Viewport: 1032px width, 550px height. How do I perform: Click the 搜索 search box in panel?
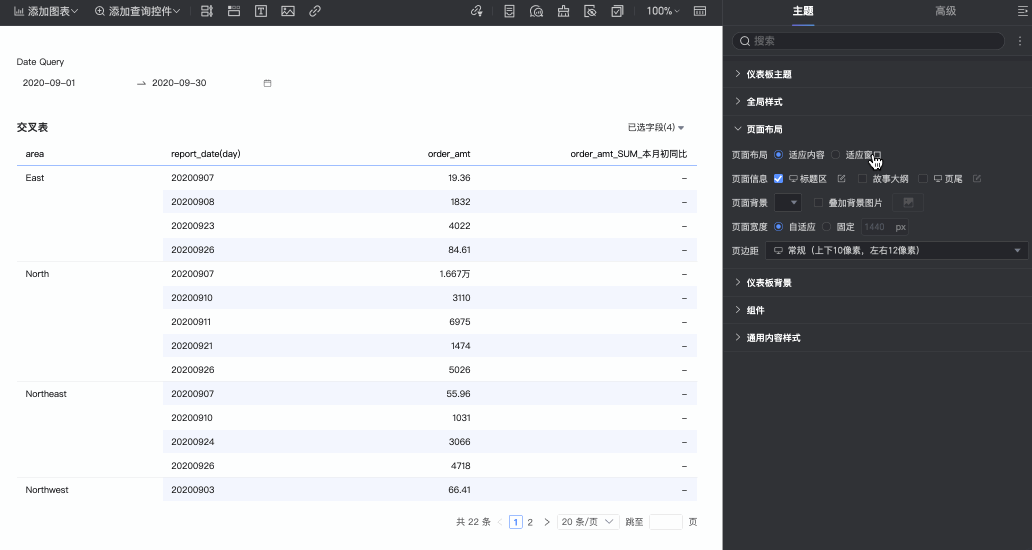coord(868,41)
